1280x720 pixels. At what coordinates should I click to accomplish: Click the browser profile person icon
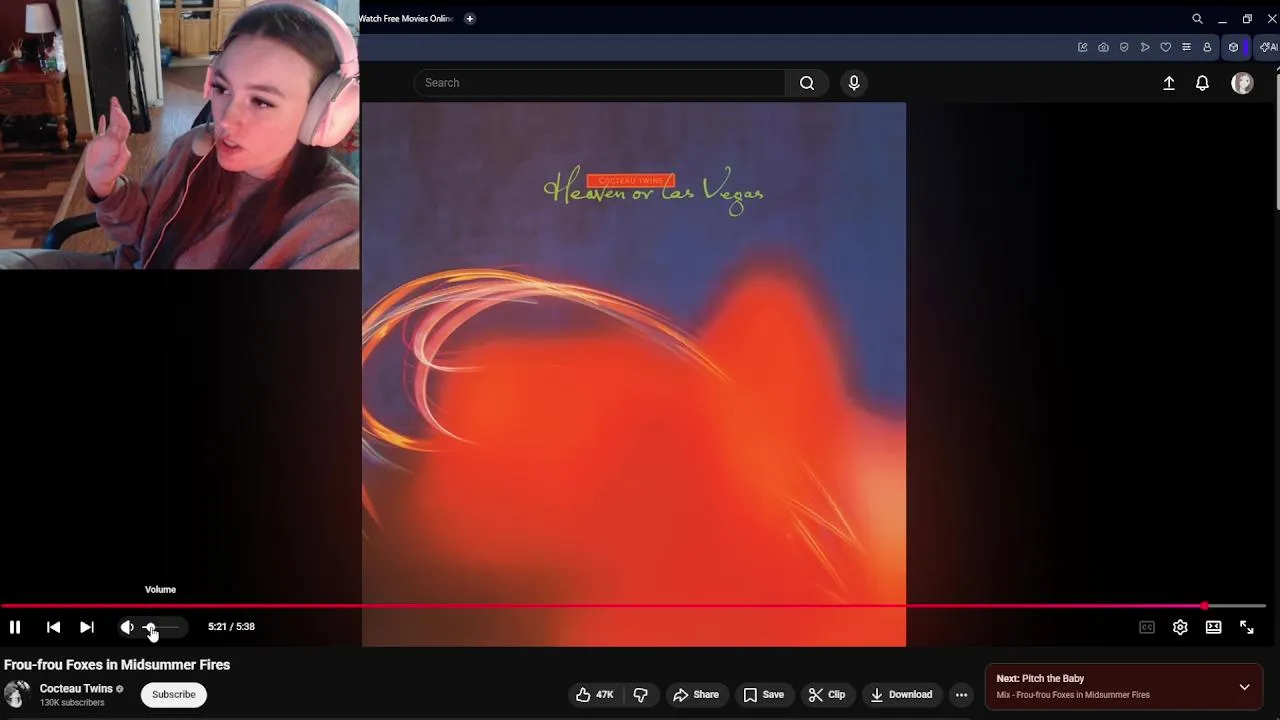tap(1207, 47)
